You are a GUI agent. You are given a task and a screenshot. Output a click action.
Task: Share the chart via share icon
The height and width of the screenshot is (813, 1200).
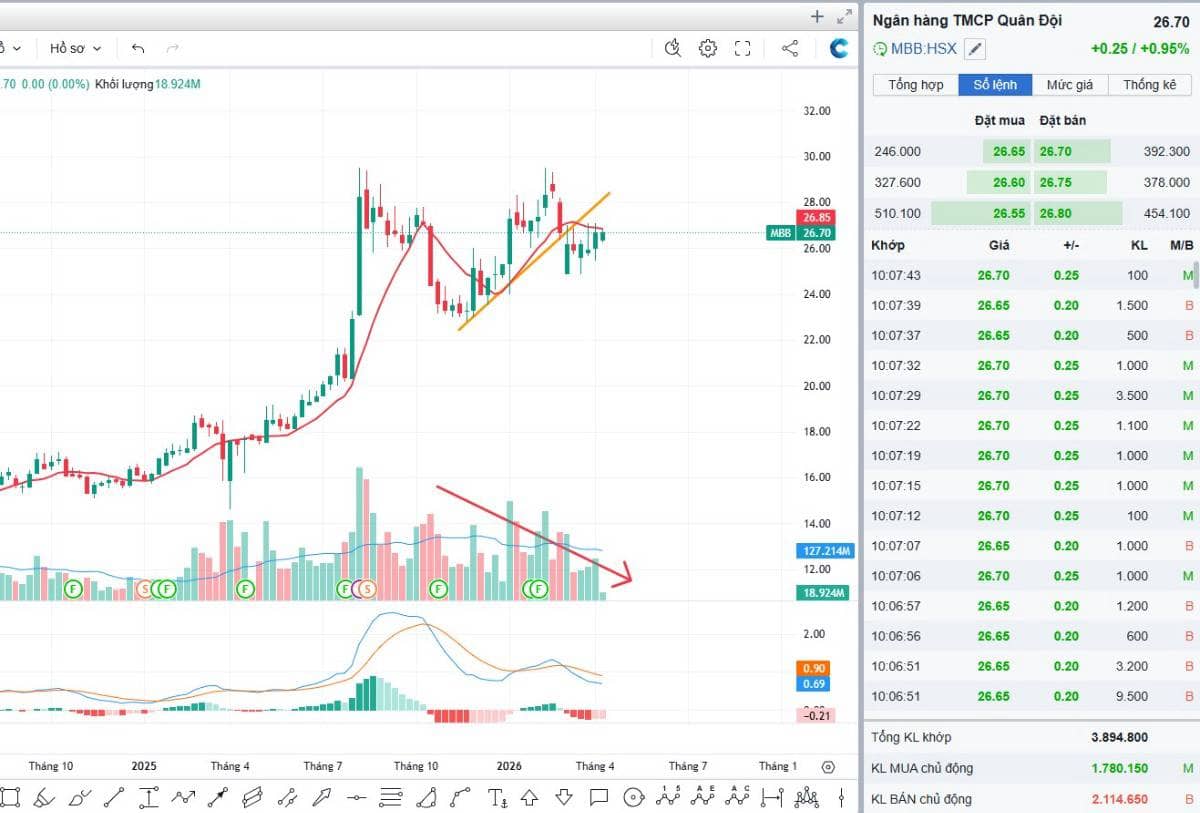[789, 48]
